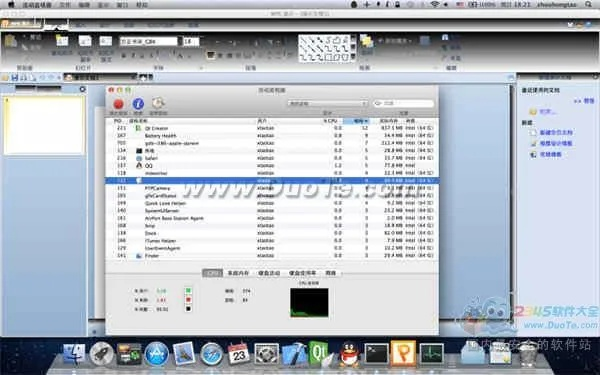
Task: Open Activity Monitor icon in the Dock
Action: pos(432,354)
